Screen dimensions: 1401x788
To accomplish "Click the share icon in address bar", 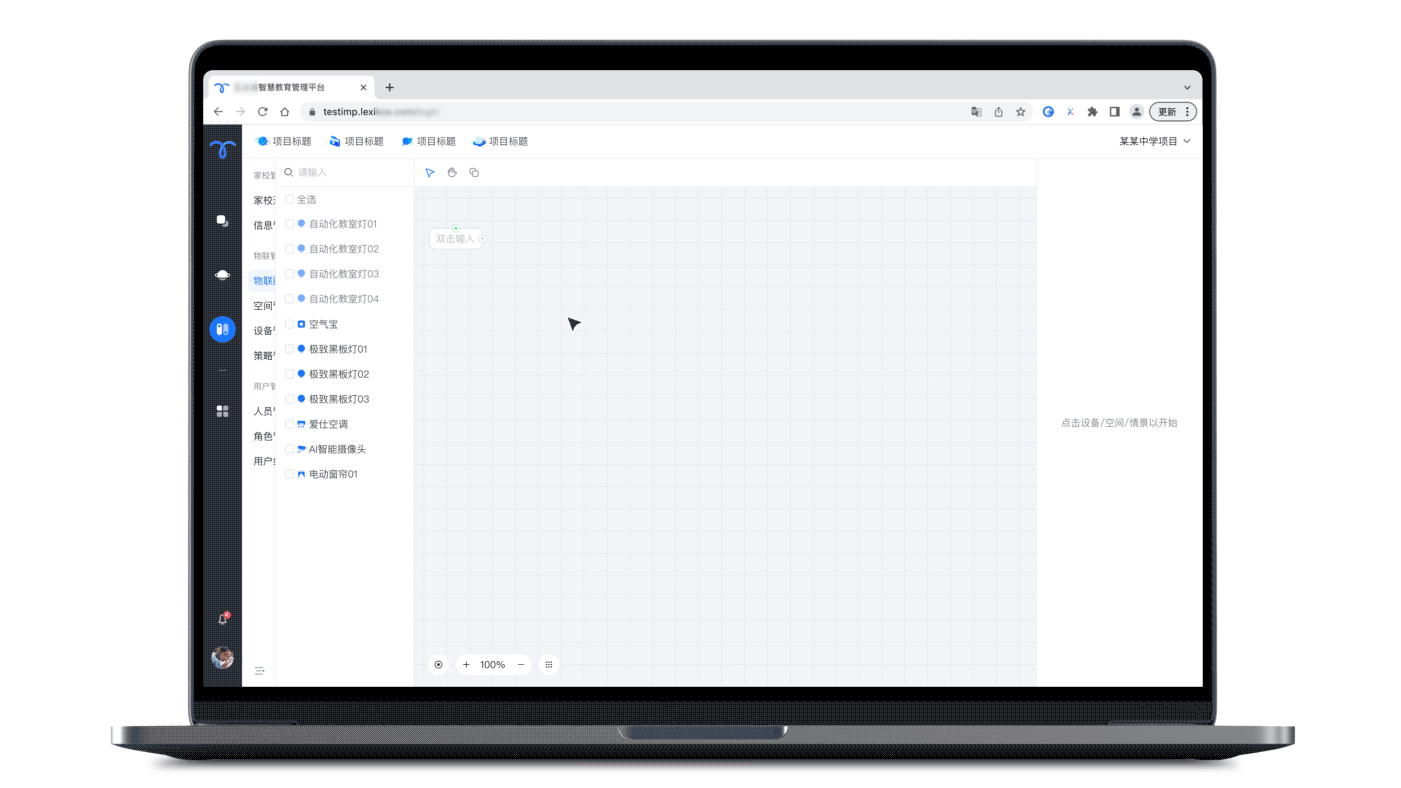I will tap(998, 112).
